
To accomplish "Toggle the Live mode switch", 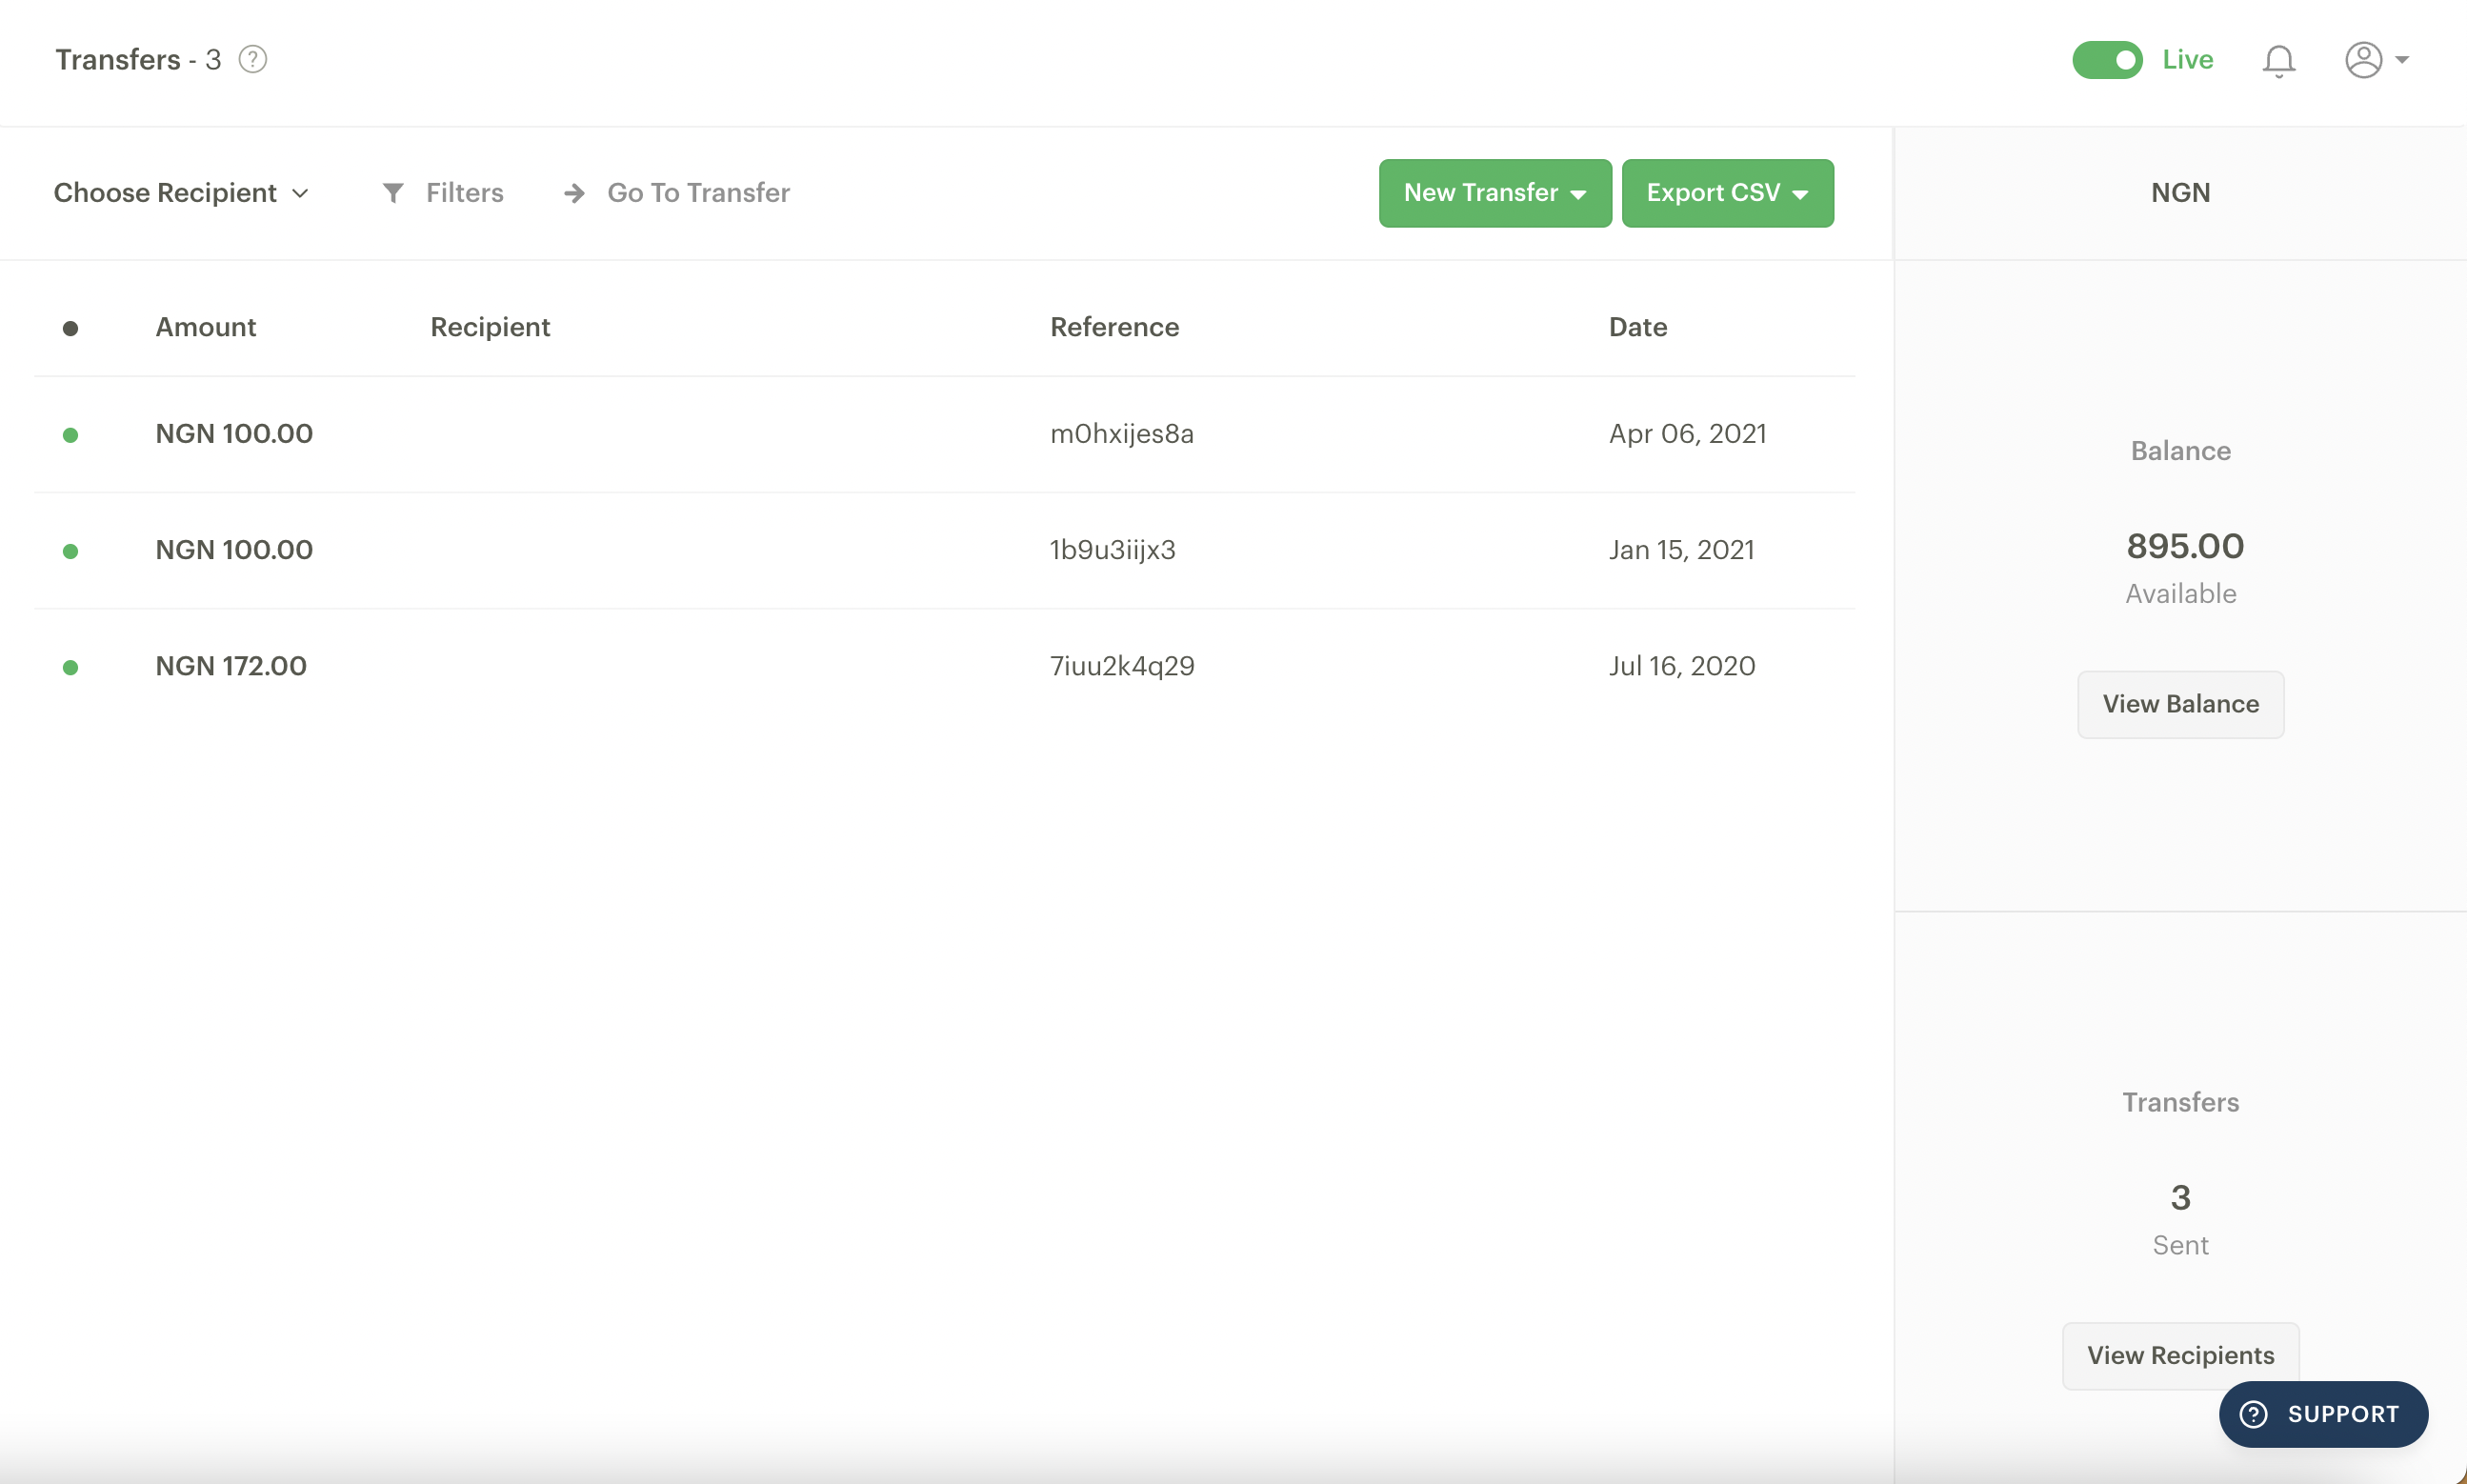I will (x=2106, y=60).
